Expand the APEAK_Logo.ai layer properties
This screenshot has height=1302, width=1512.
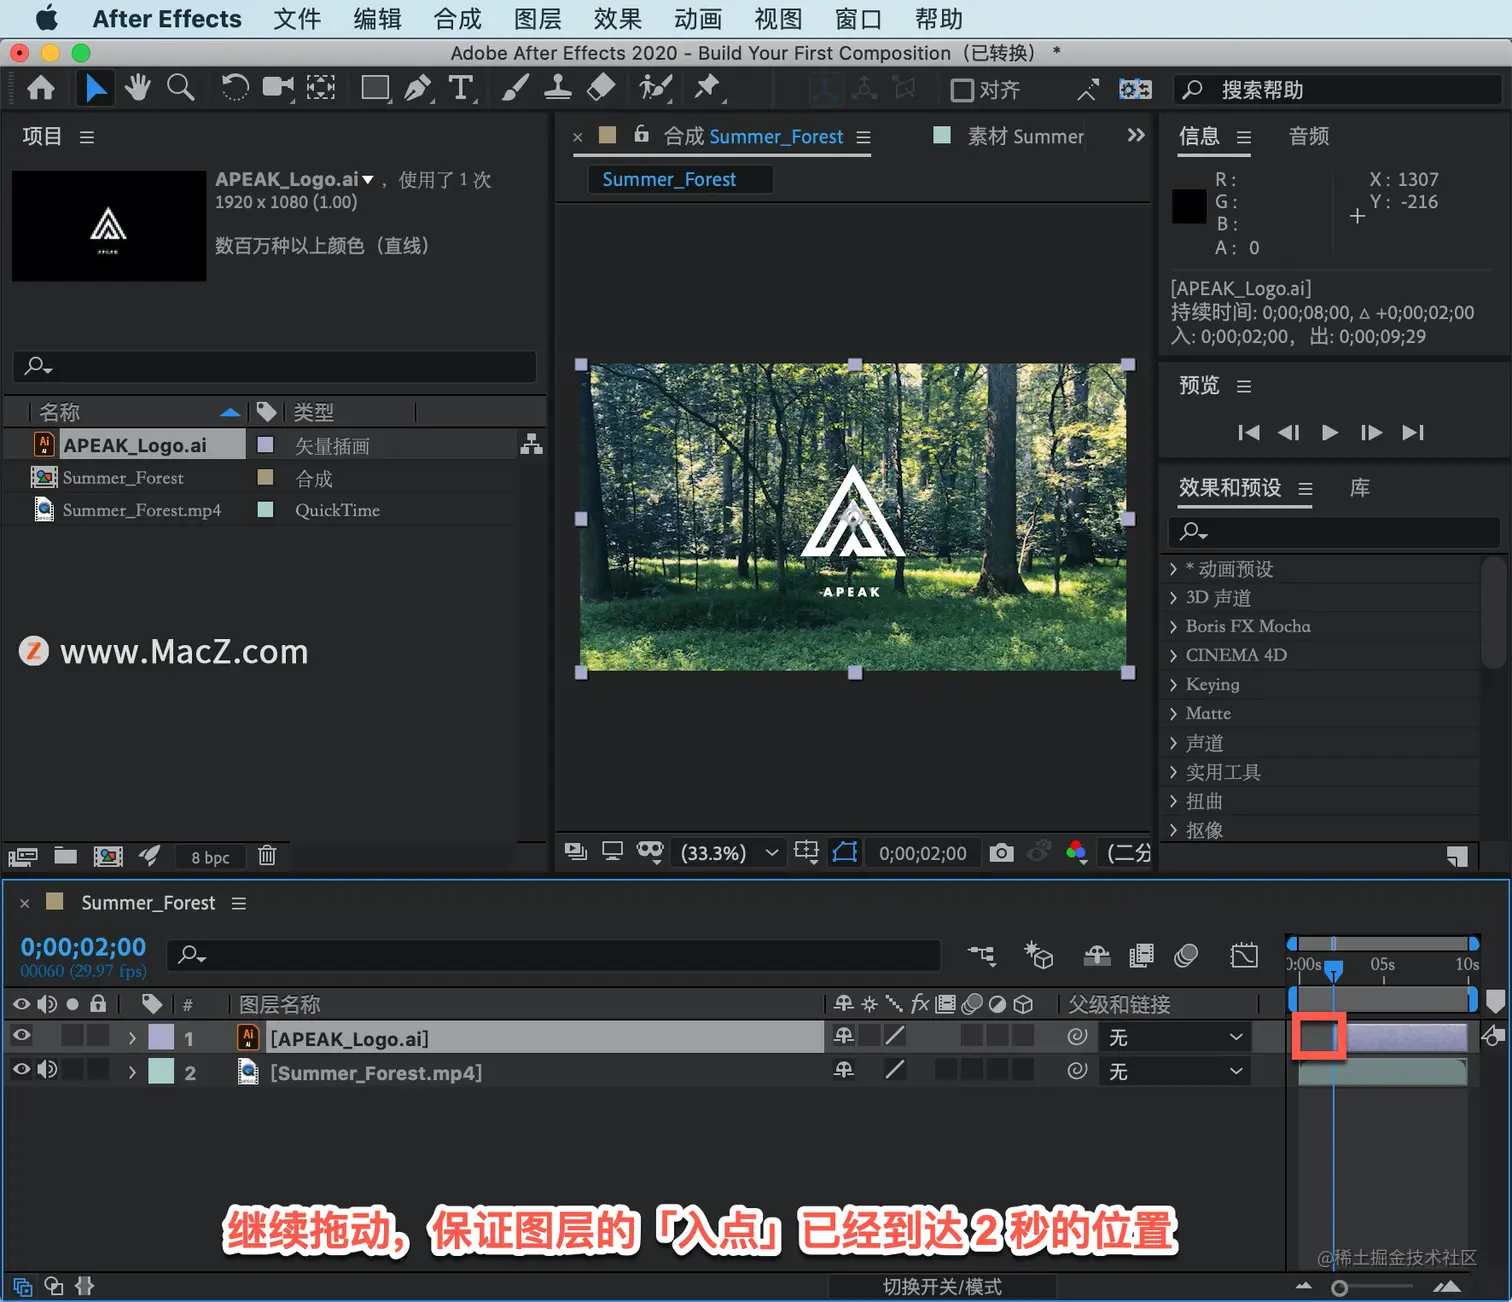pos(132,1038)
